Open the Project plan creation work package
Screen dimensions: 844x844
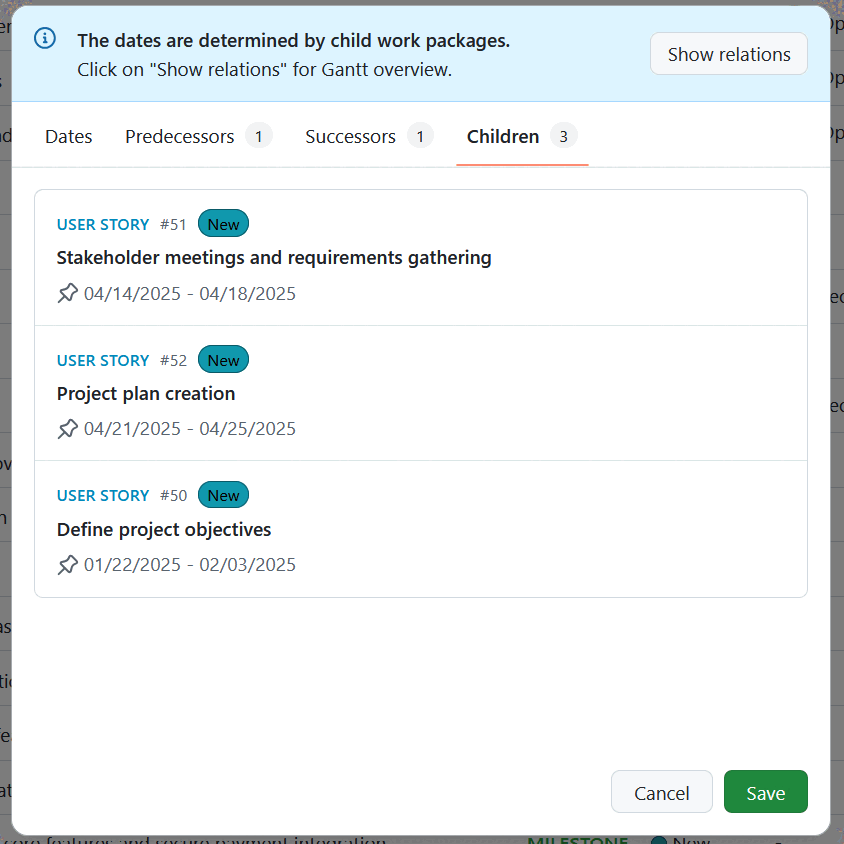click(x=146, y=393)
